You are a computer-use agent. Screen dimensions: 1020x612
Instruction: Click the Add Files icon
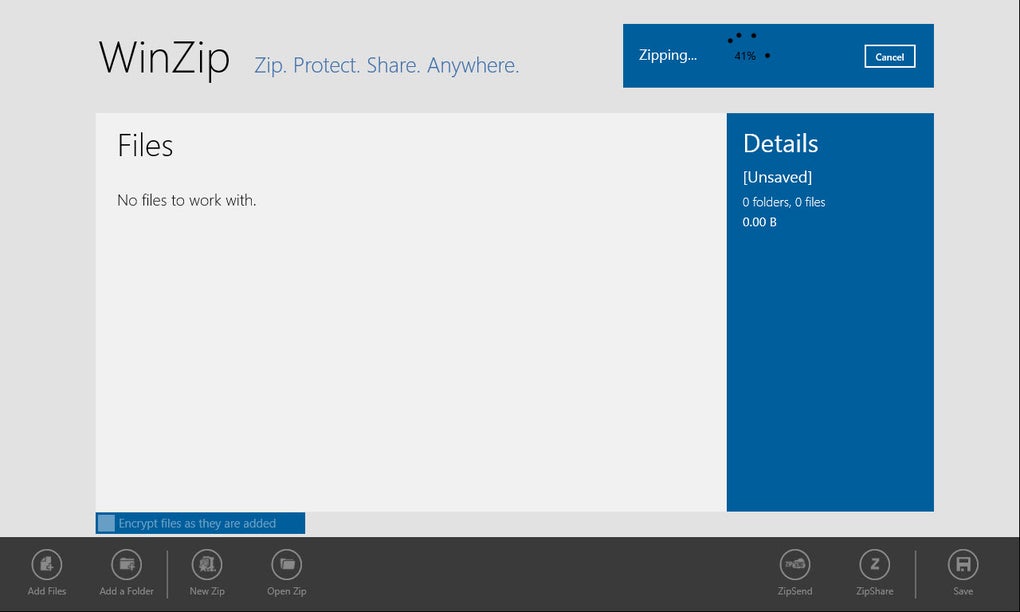pyautogui.click(x=47, y=565)
